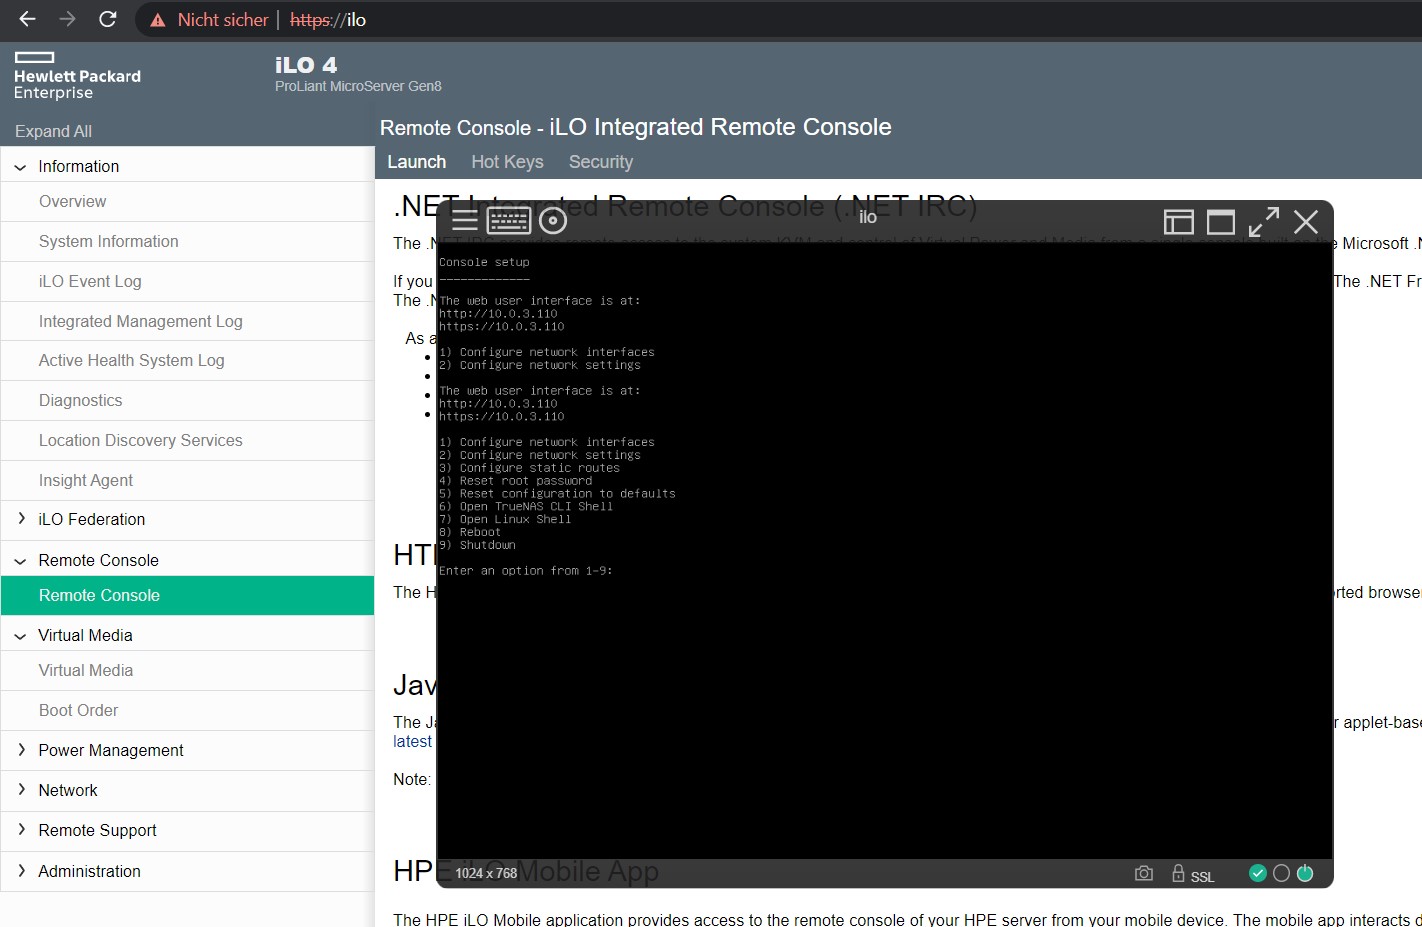Click the 1024 x 768 resolution label
This screenshot has height=927, width=1422.
(486, 873)
